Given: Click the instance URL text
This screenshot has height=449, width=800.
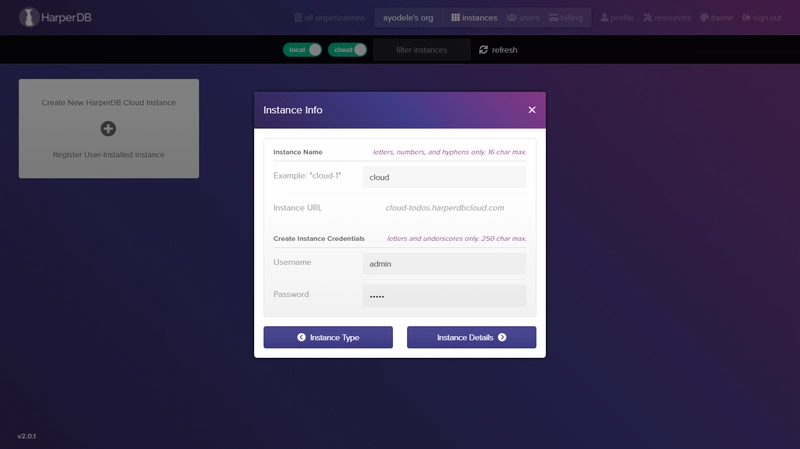Looking at the screenshot, I should 445,208.
